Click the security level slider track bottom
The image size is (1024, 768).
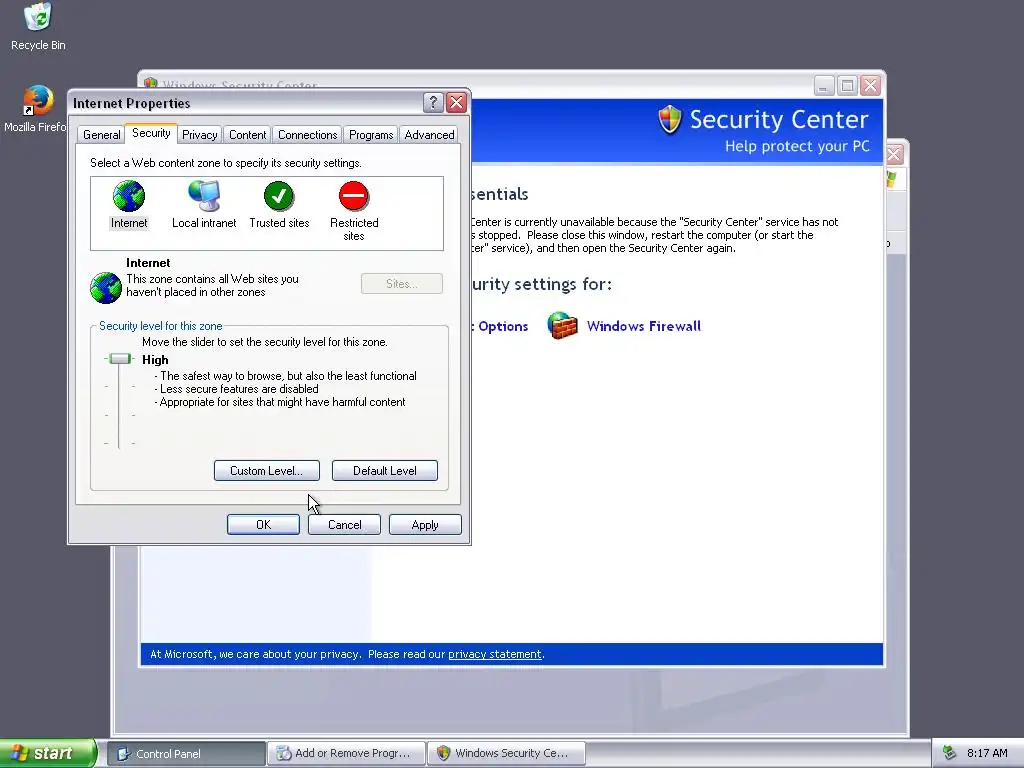tap(119, 443)
